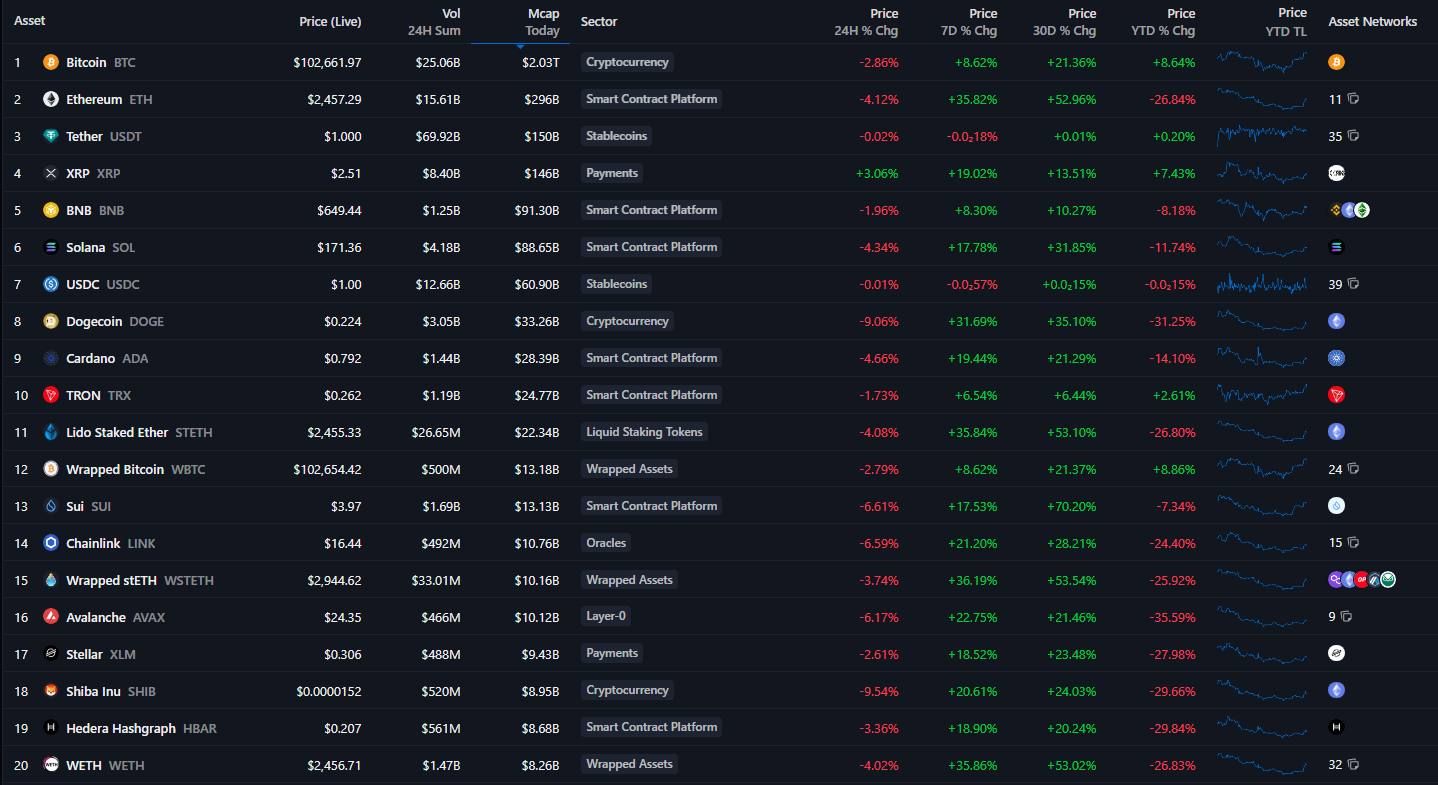The image size is (1438, 785).
Task: Click the network icon in Dogecoin's Asset Networks cell
Action: [x=1336, y=321]
